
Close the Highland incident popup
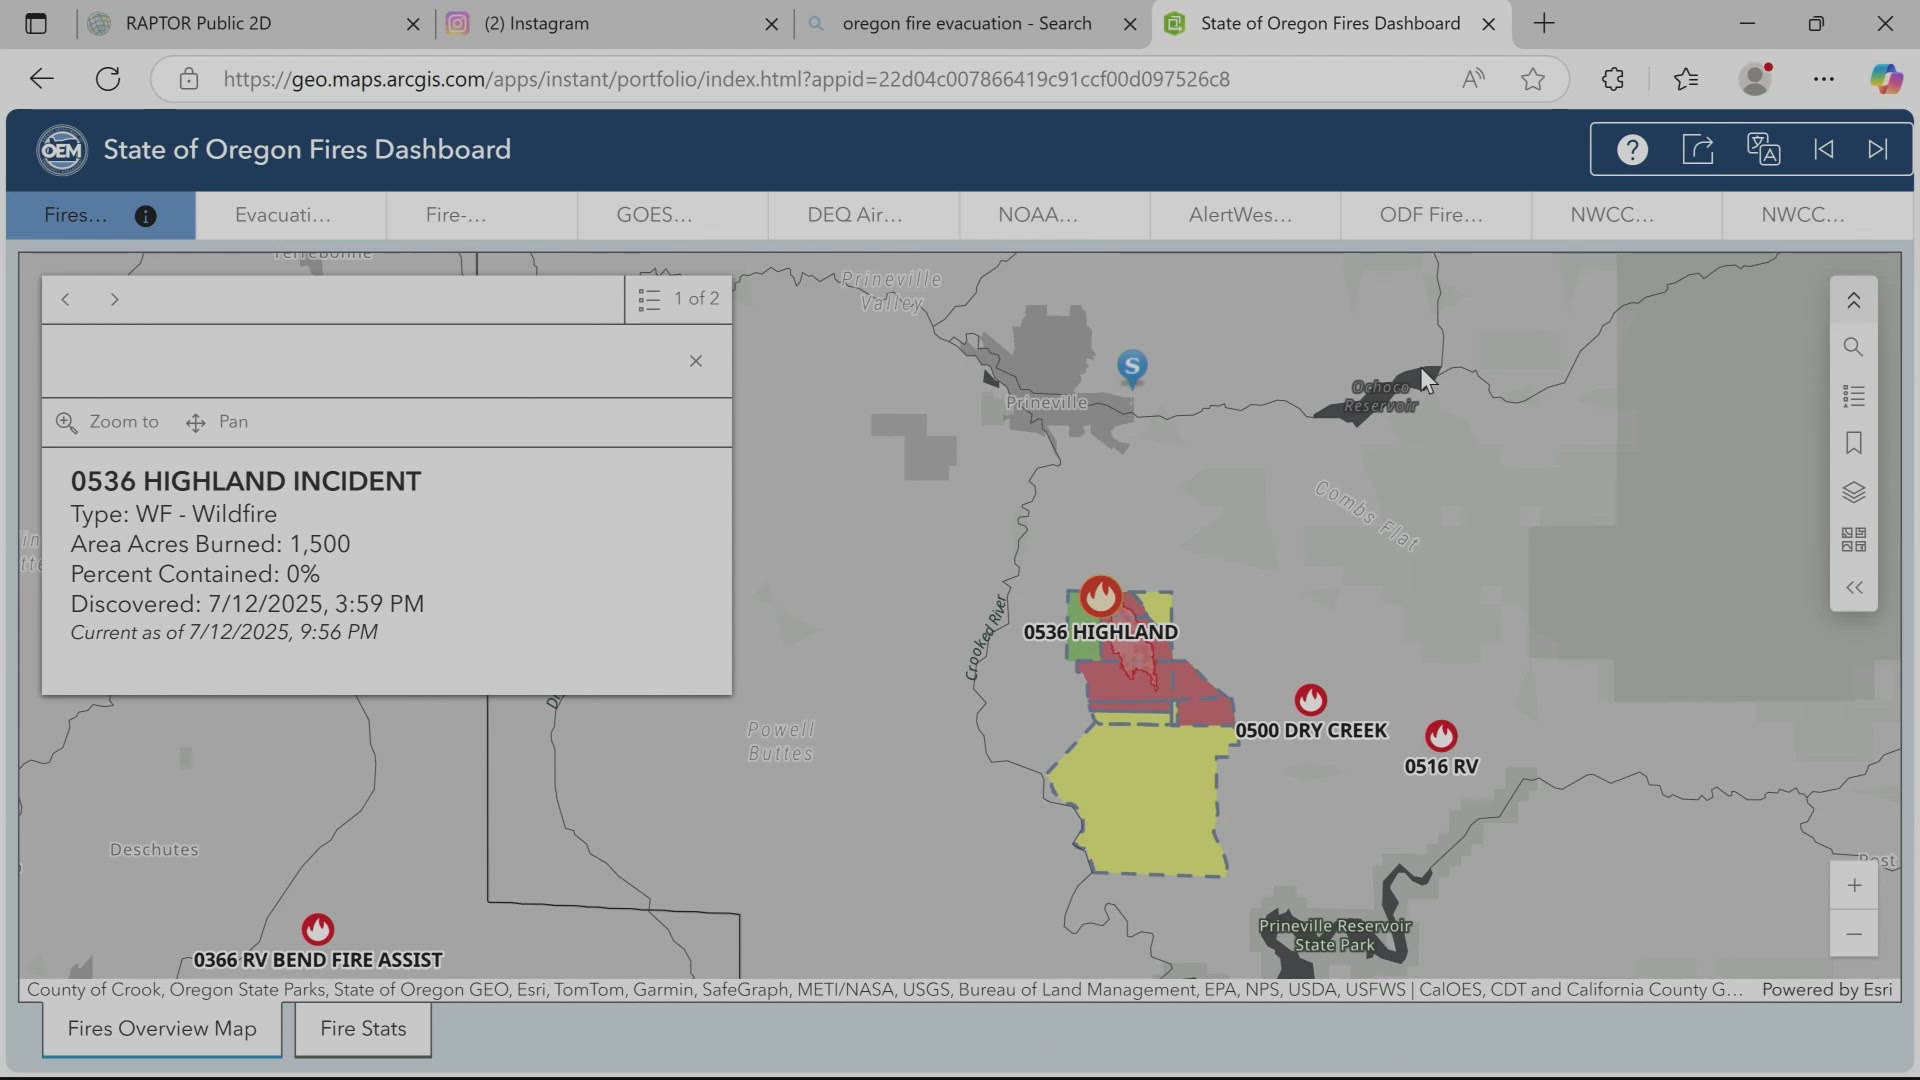point(696,361)
